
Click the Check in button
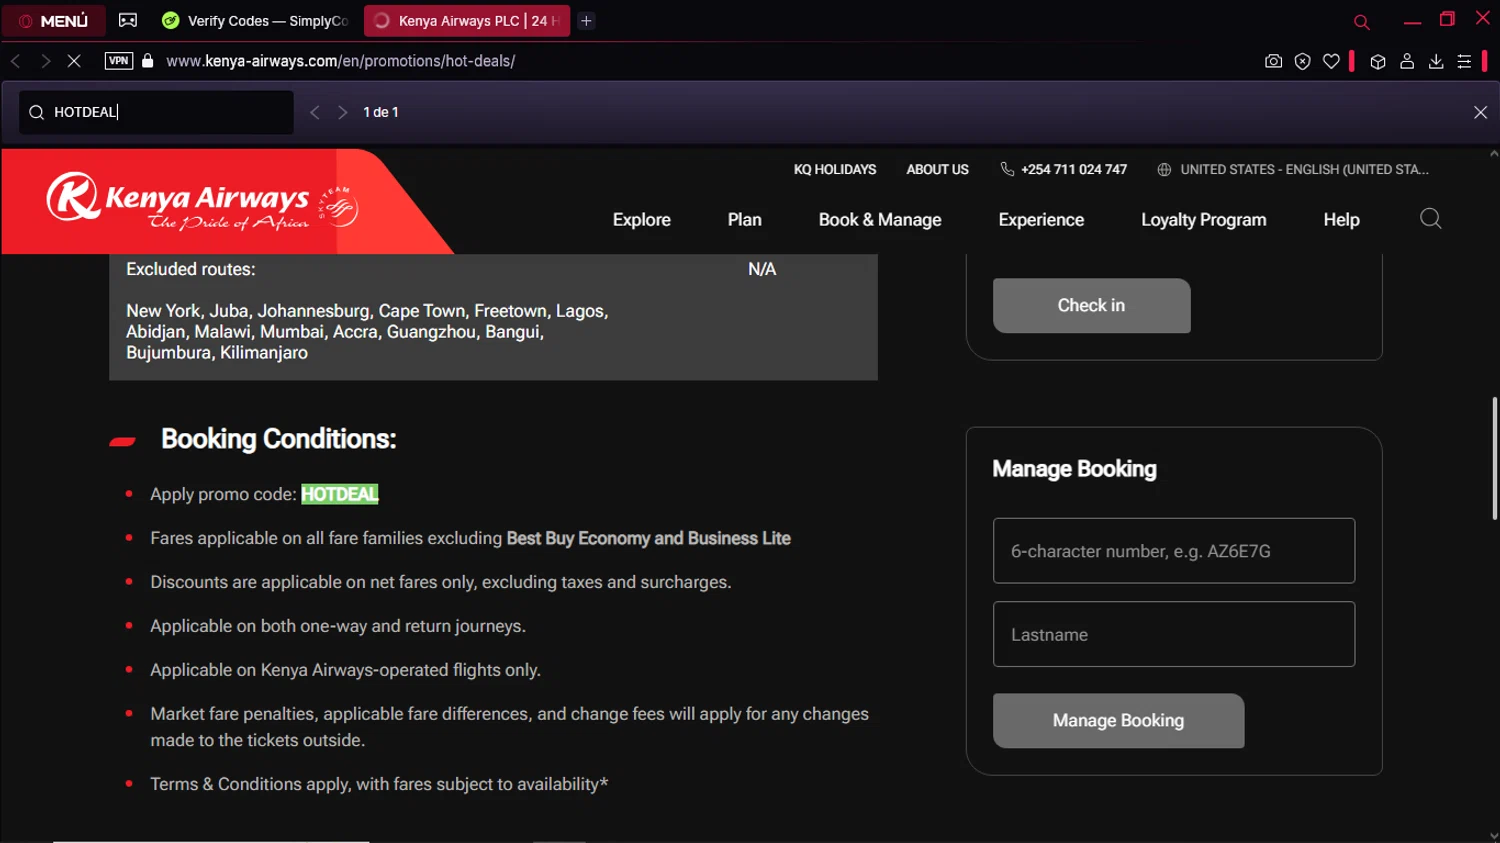(x=1092, y=306)
